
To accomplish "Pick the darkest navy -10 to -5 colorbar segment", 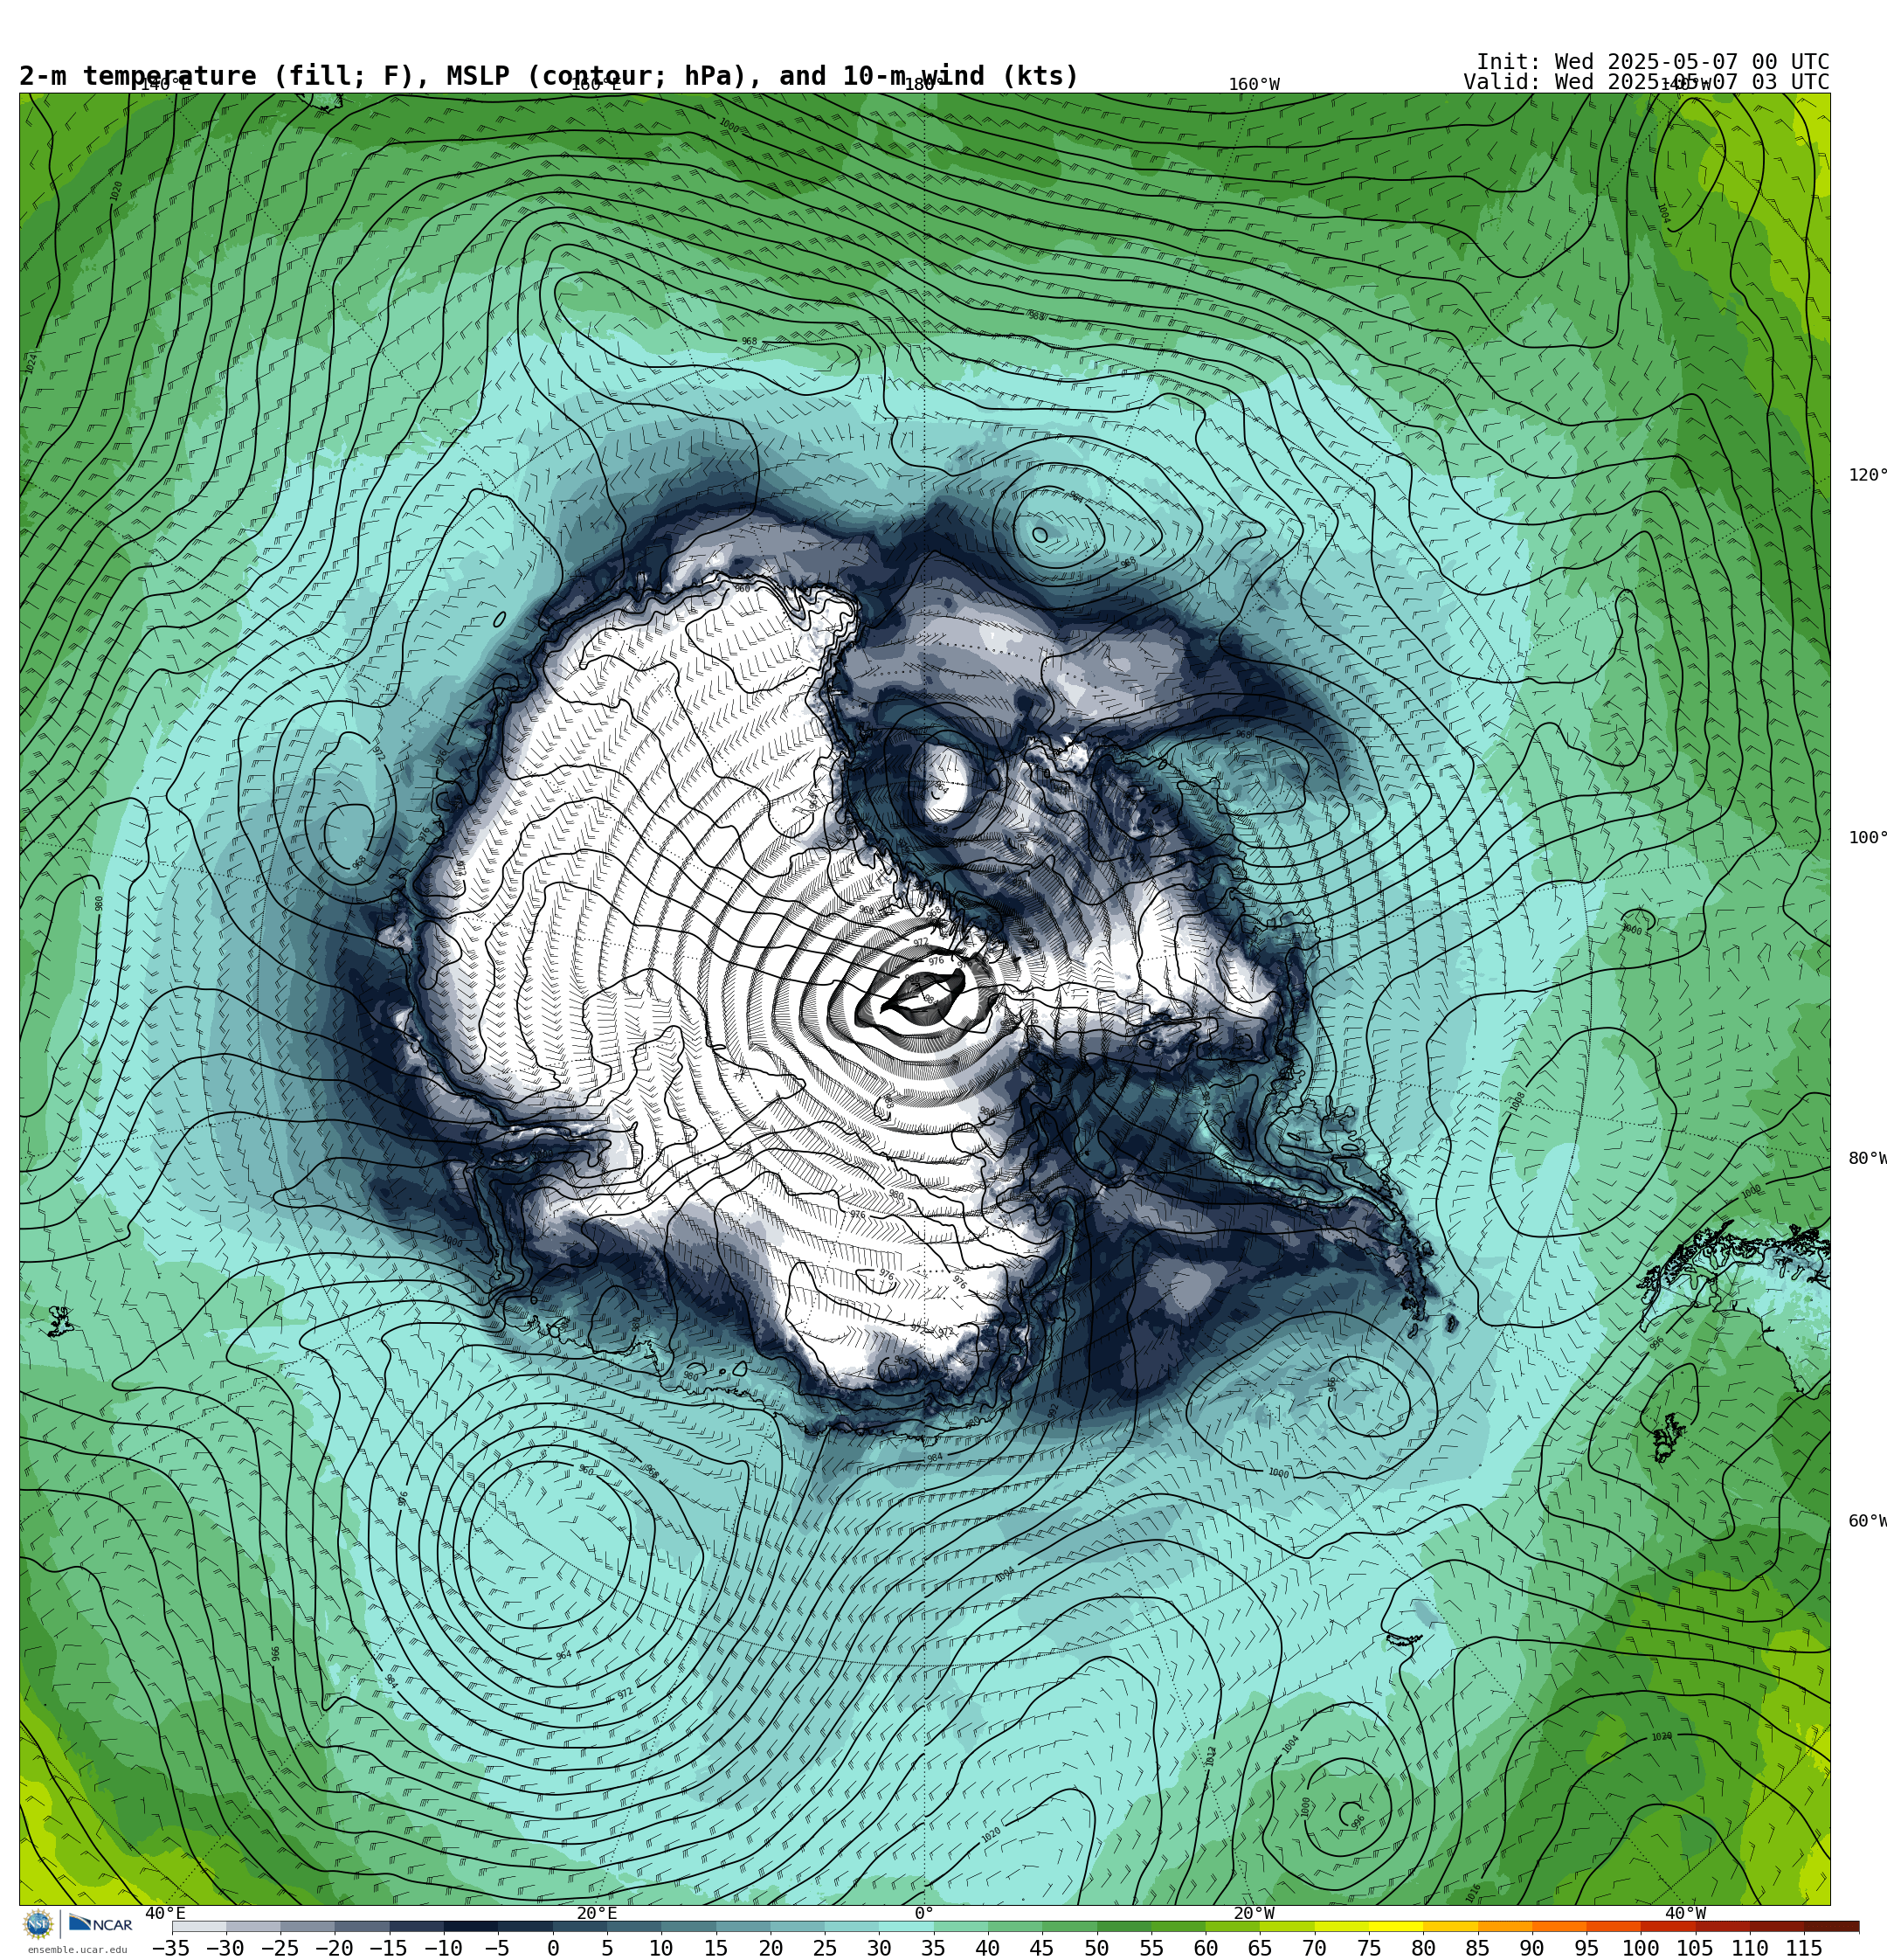I will [x=471, y=1926].
